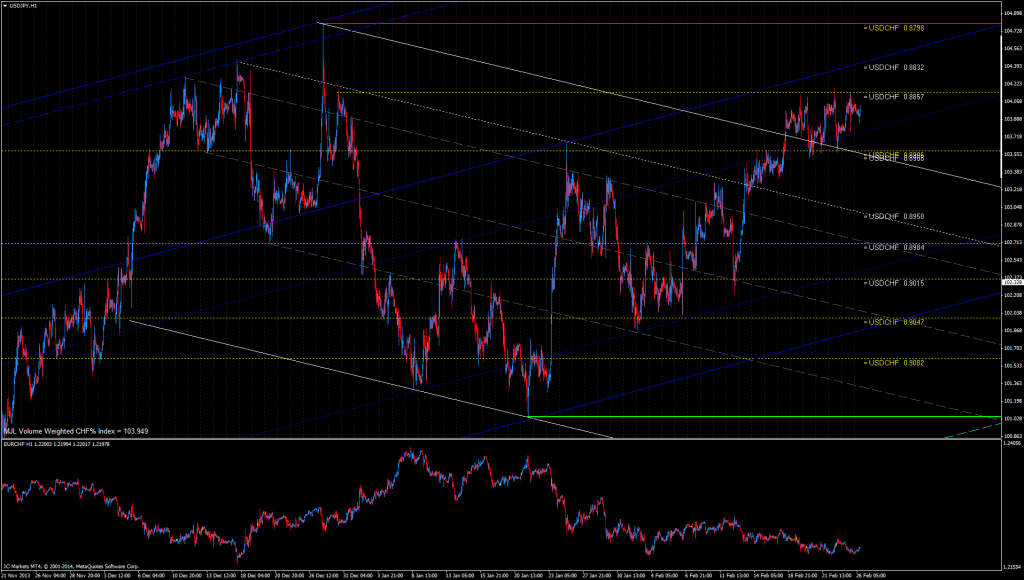Click the 13 Dec 12:00 time label
Image resolution: width=1024 pixels, height=580 pixels.
pyautogui.click(x=219, y=576)
